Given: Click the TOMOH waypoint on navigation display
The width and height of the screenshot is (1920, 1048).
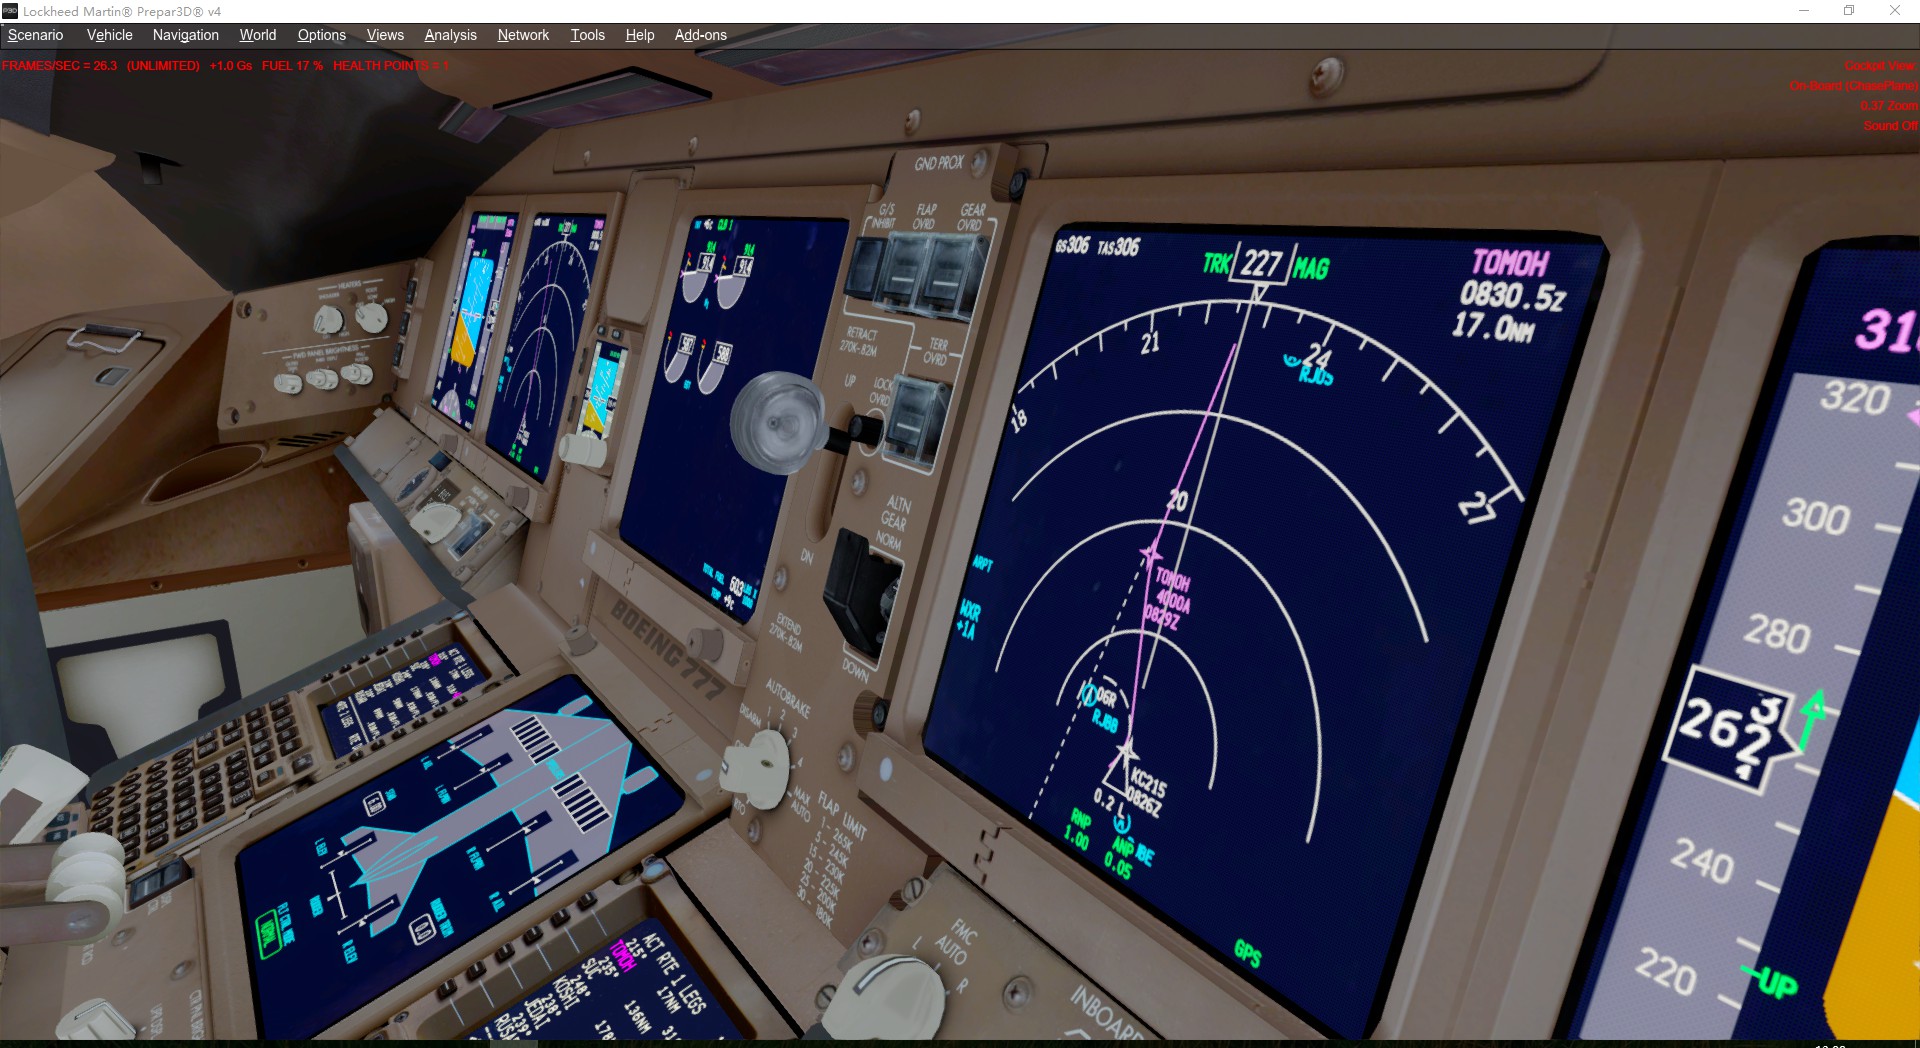Looking at the screenshot, I should [1151, 553].
